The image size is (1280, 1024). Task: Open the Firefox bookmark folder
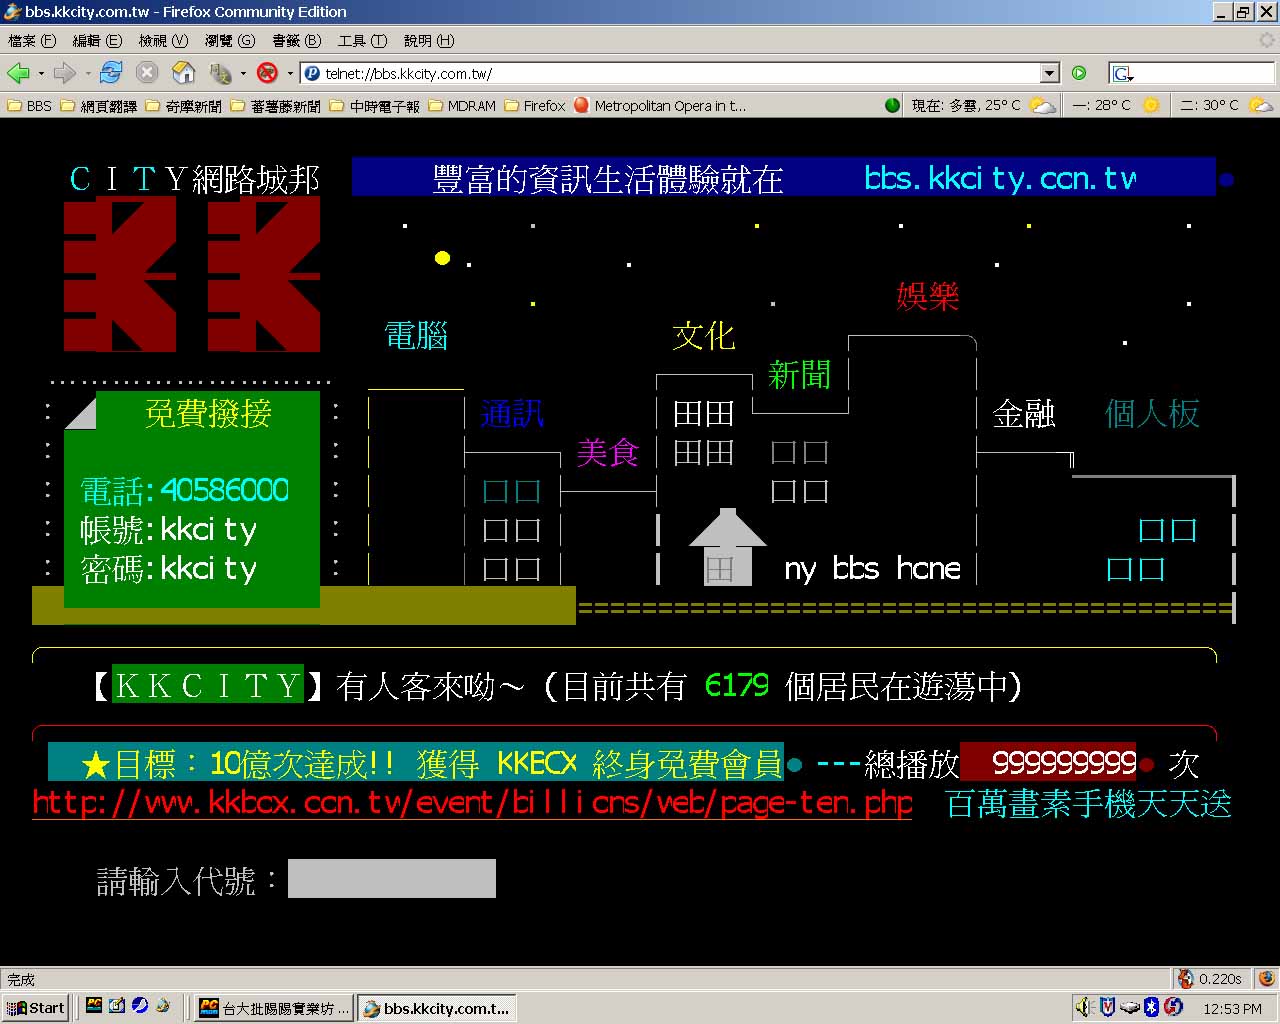[535, 105]
